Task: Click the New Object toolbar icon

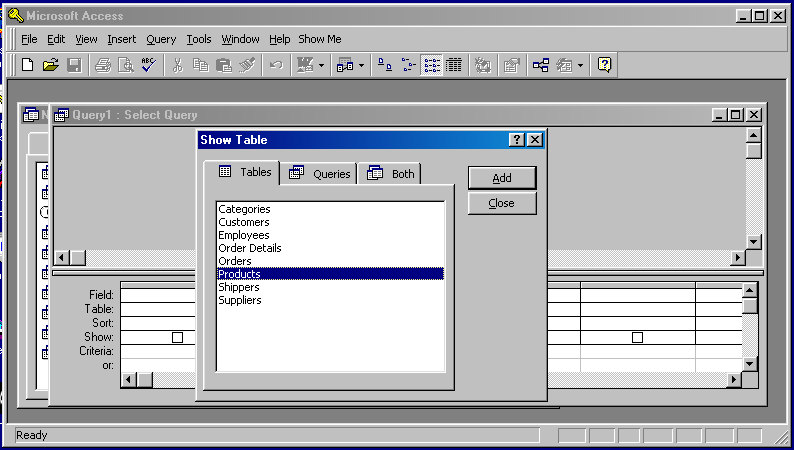Action: click(564, 65)
